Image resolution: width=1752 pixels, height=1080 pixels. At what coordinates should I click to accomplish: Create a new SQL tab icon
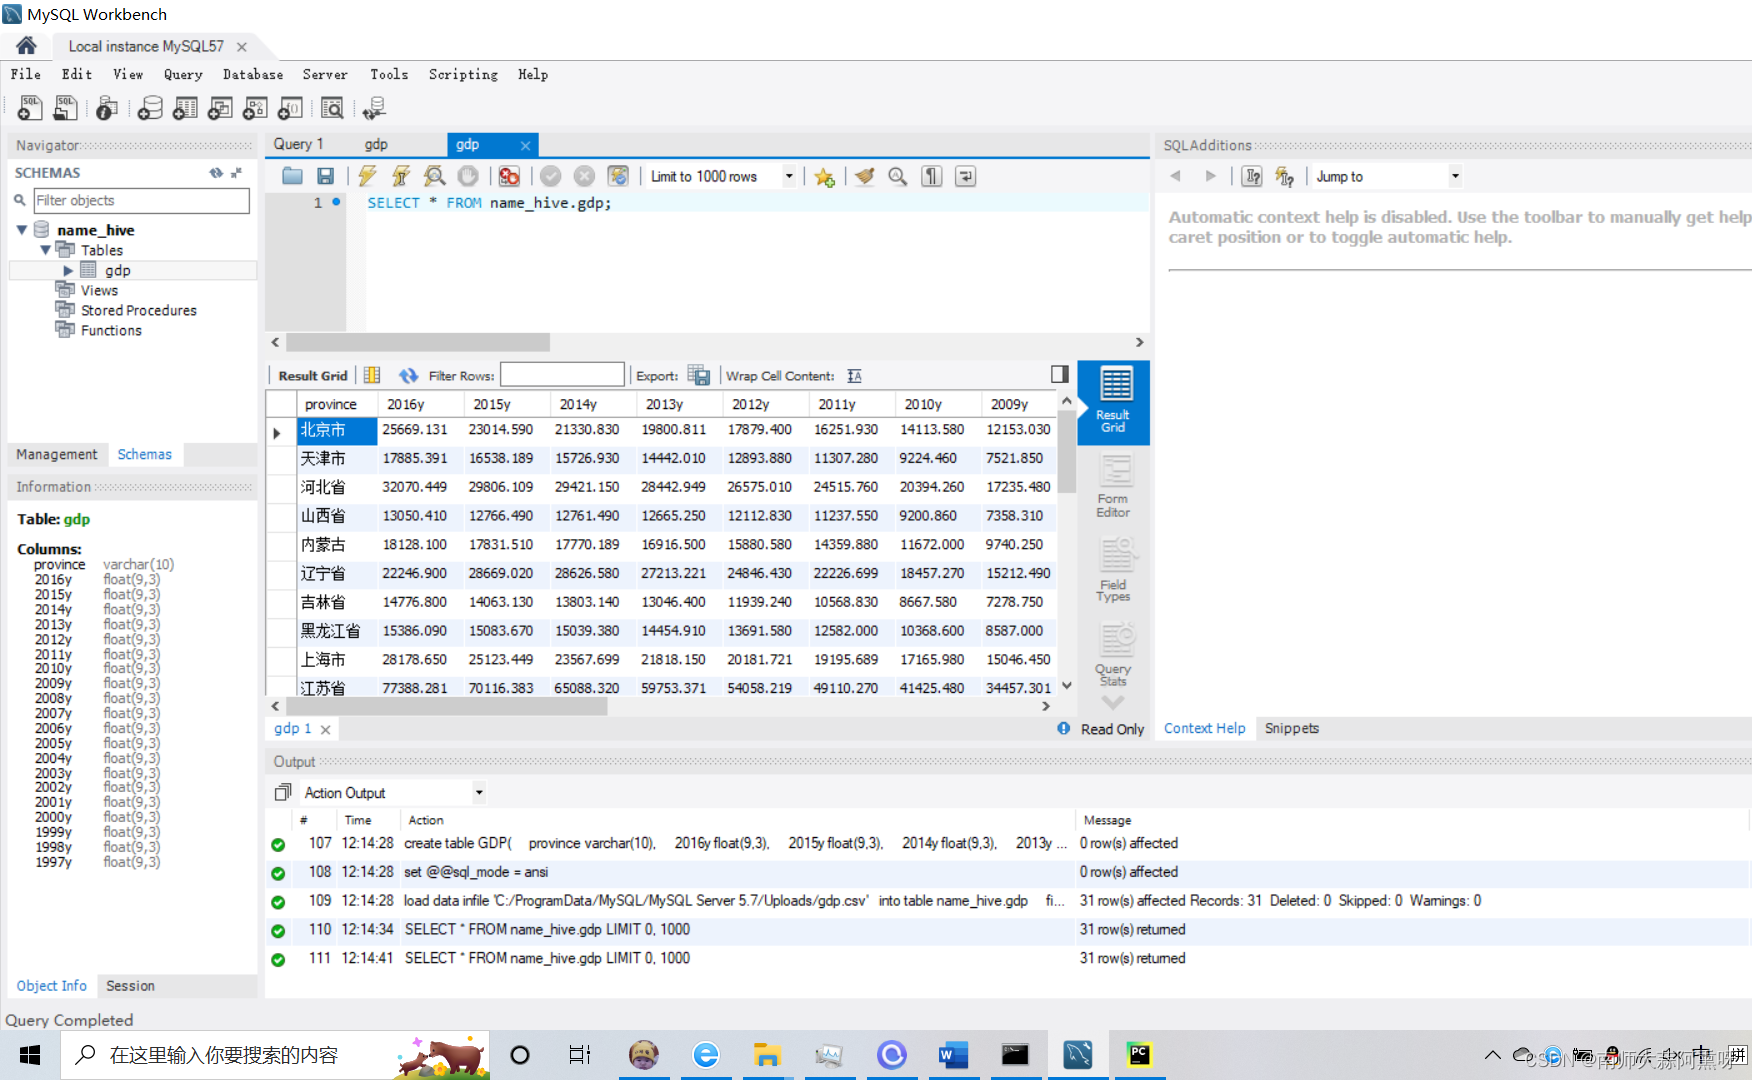click(x=30, y=108)
